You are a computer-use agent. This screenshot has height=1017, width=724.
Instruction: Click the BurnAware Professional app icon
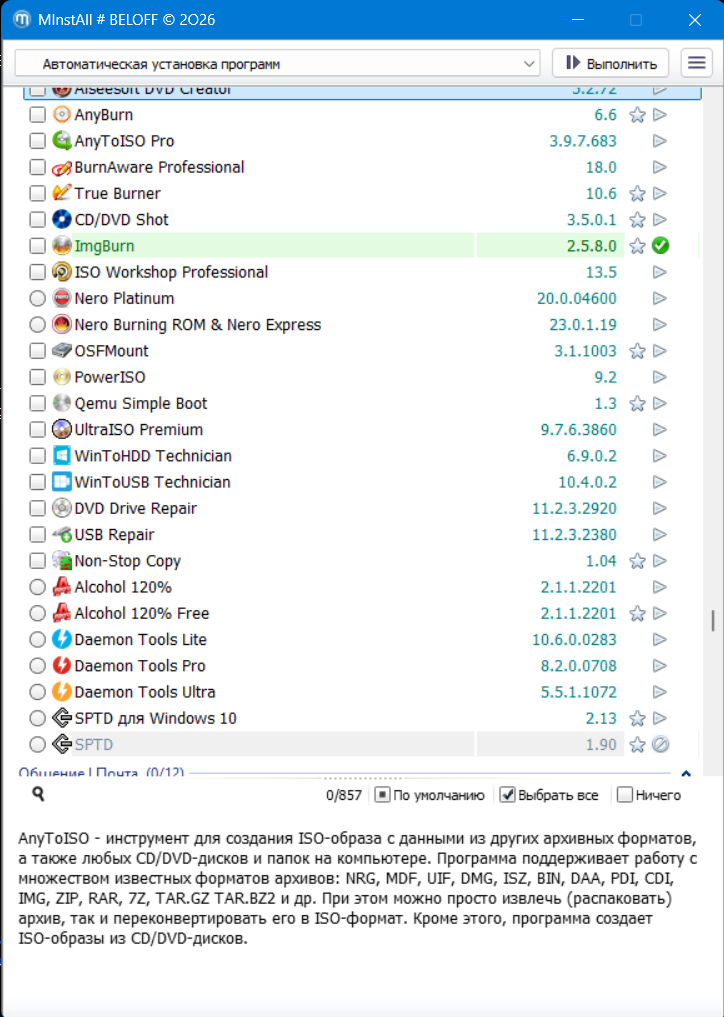61,167
